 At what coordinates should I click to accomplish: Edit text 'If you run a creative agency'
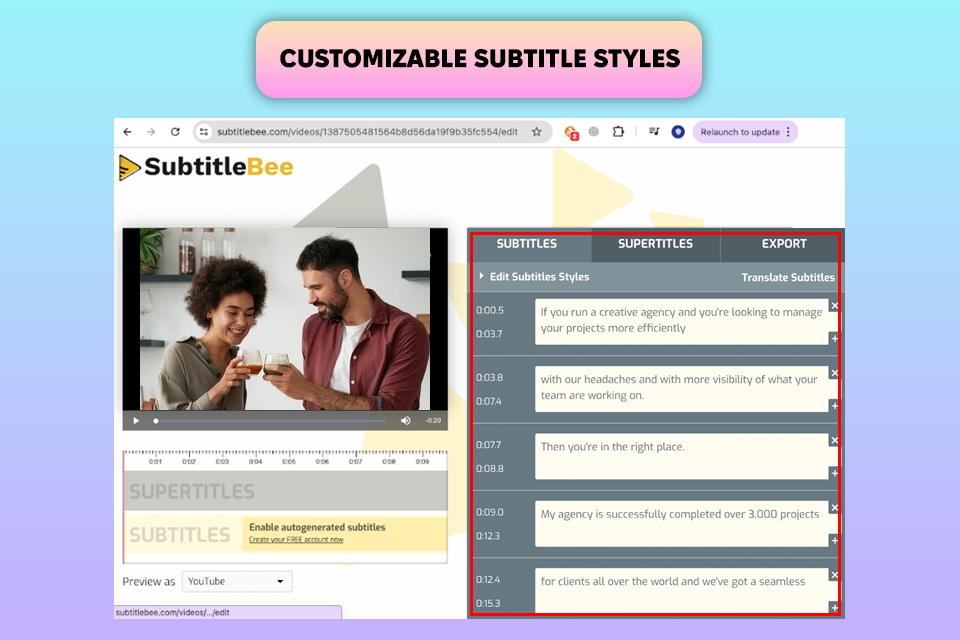pos(681,322)
